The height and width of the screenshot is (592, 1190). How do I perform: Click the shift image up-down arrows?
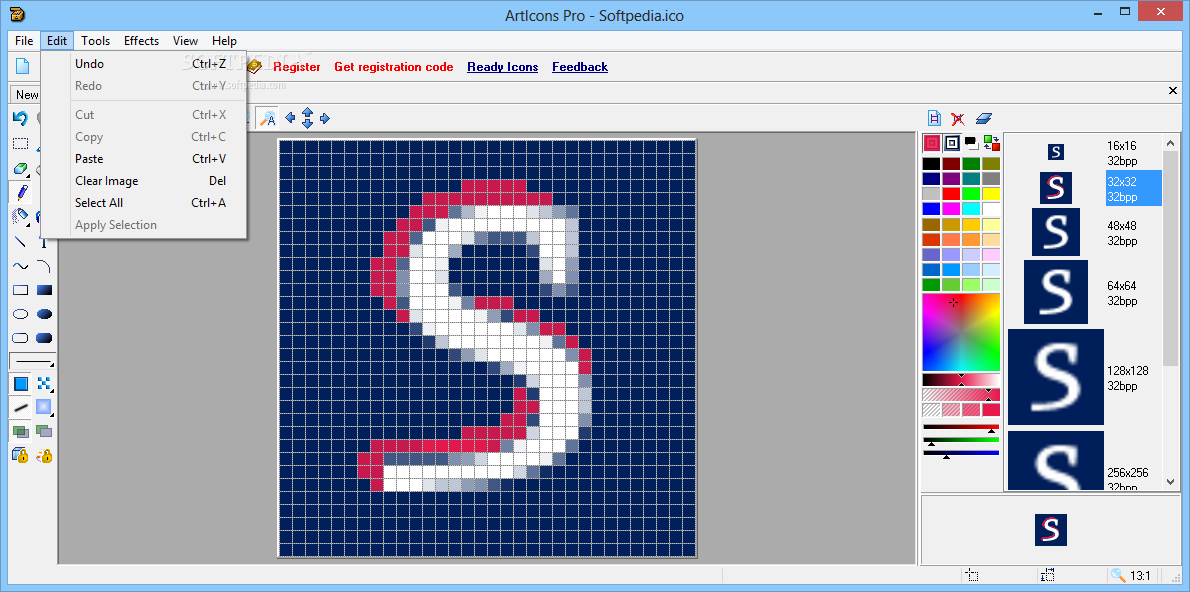pyautogui.click(x=307, y=118)
